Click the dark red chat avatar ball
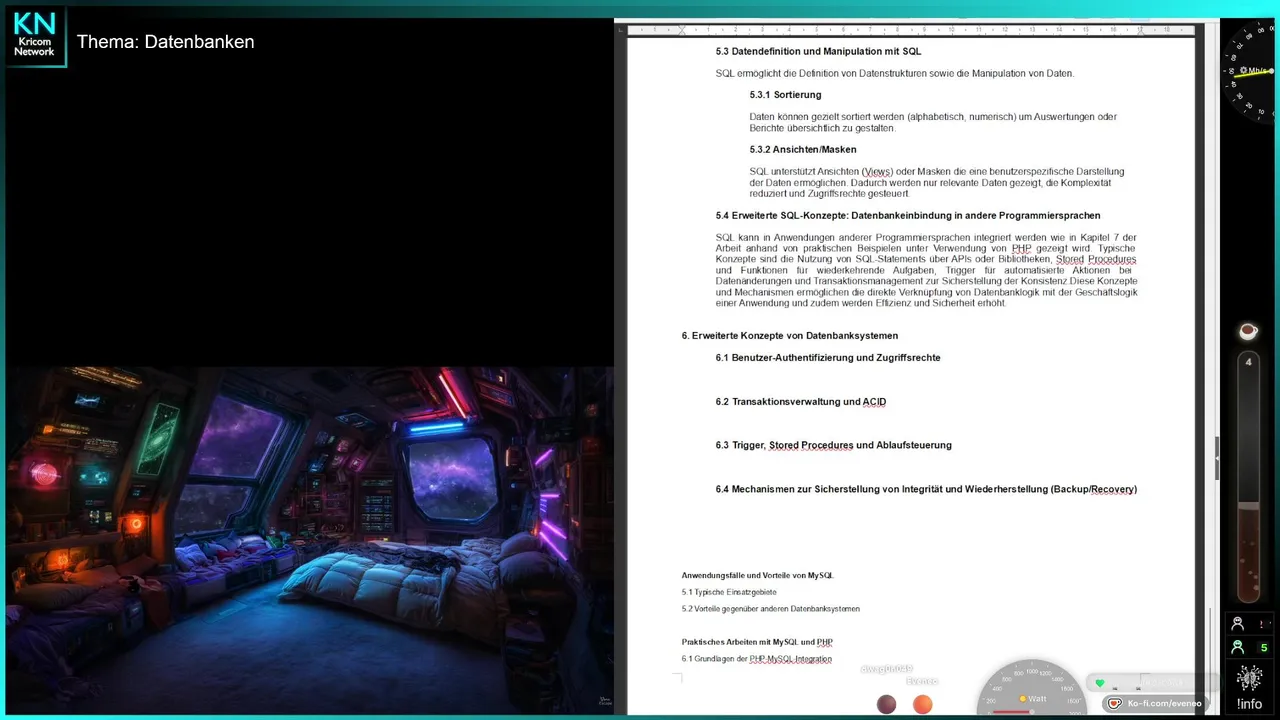Viewport: 1280px width, 720px height. click(887, 705)
